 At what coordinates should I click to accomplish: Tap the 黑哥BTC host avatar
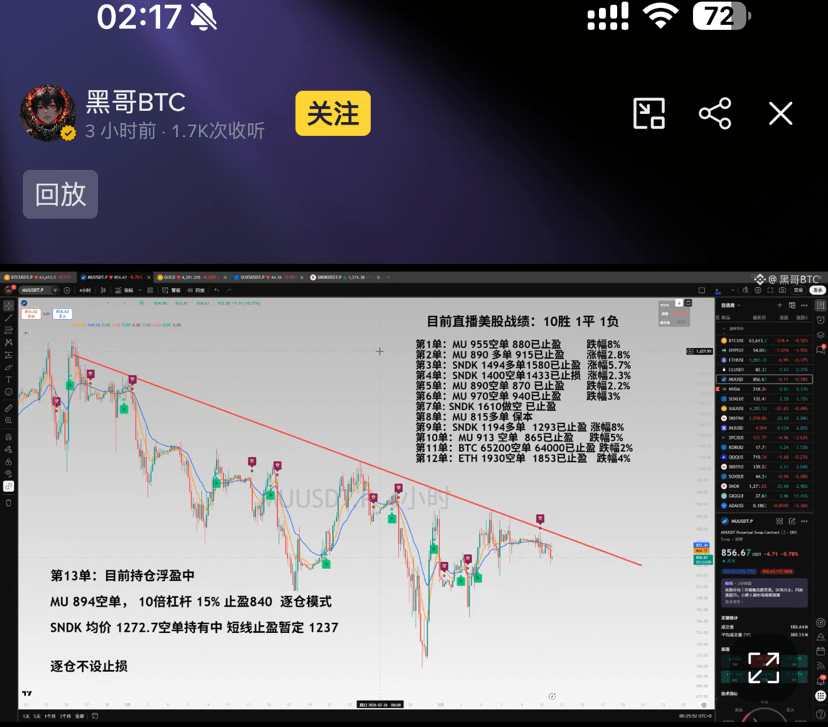[x=48, y=113]
